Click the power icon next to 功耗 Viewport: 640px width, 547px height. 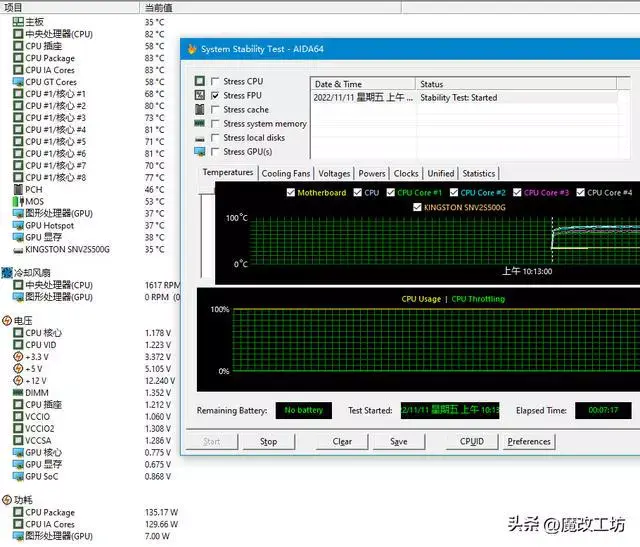(x=7, y=500)
